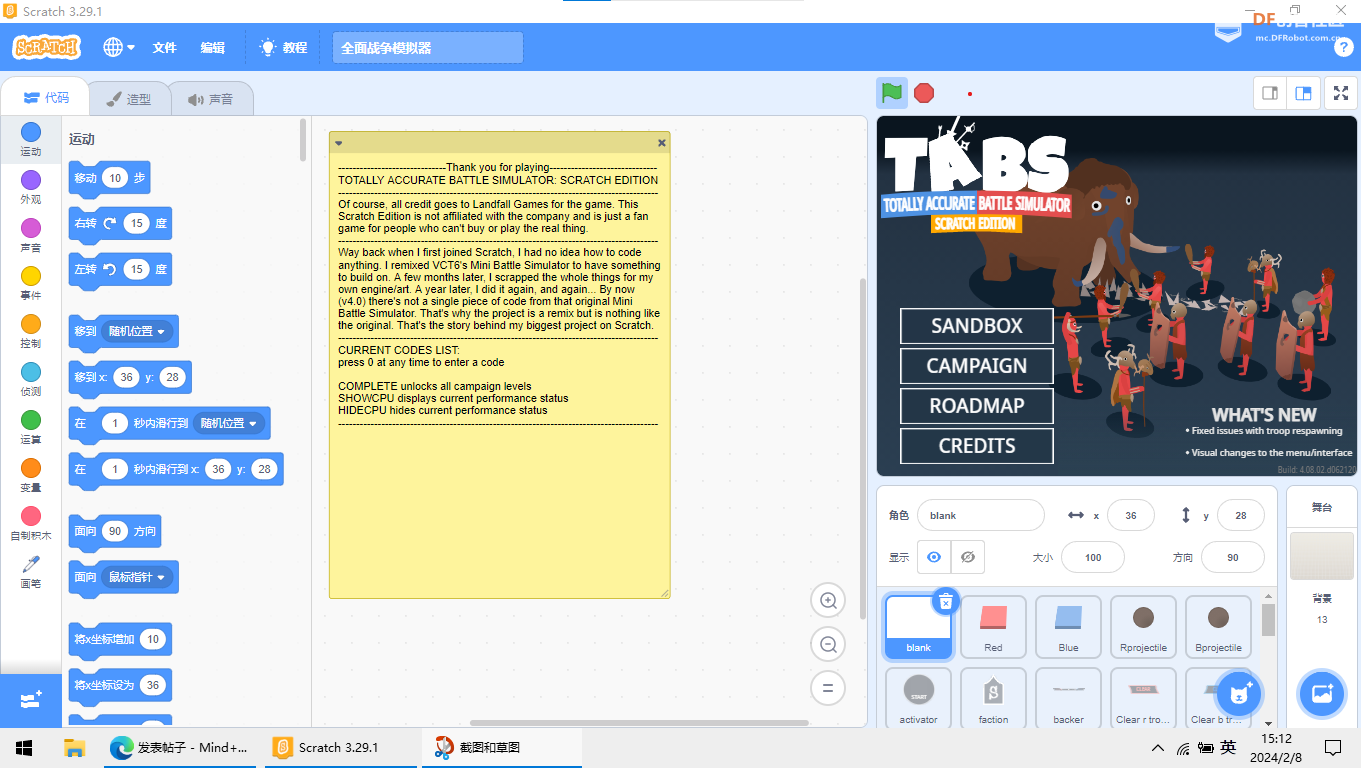Switch to the 声音 sounds tab

(210, 99)
